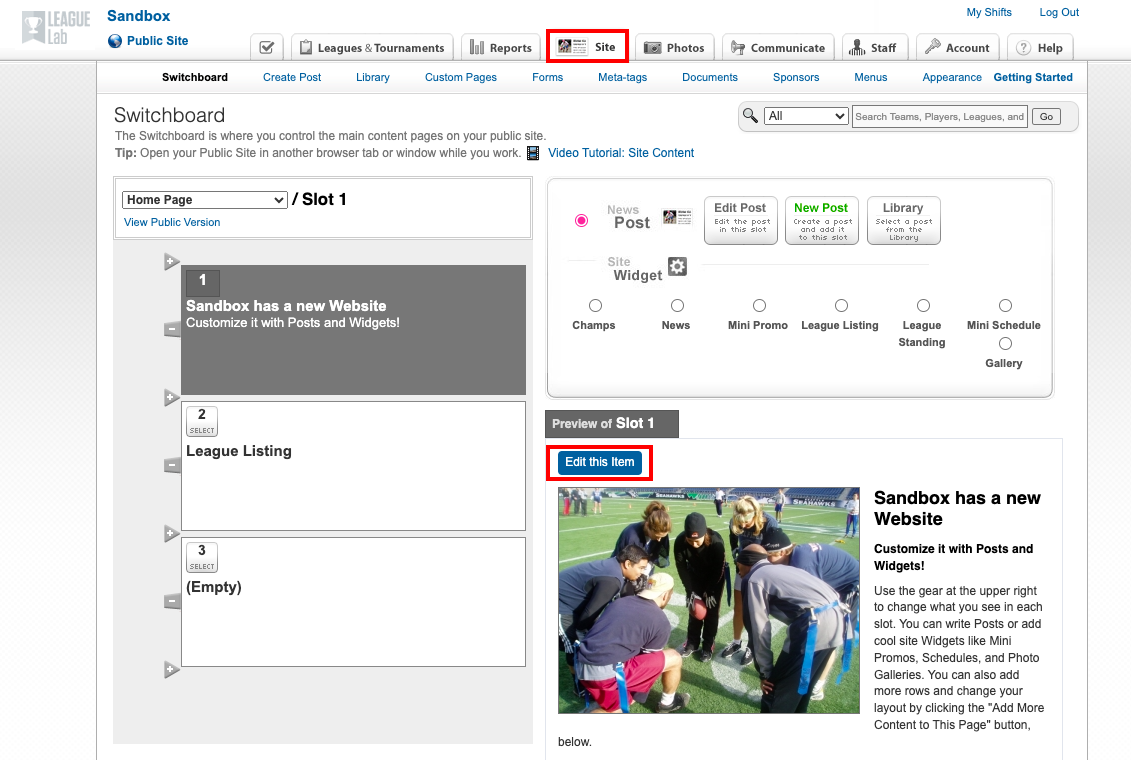
Task: Open the Home Page dropdown
Action: tap(205, 200)
